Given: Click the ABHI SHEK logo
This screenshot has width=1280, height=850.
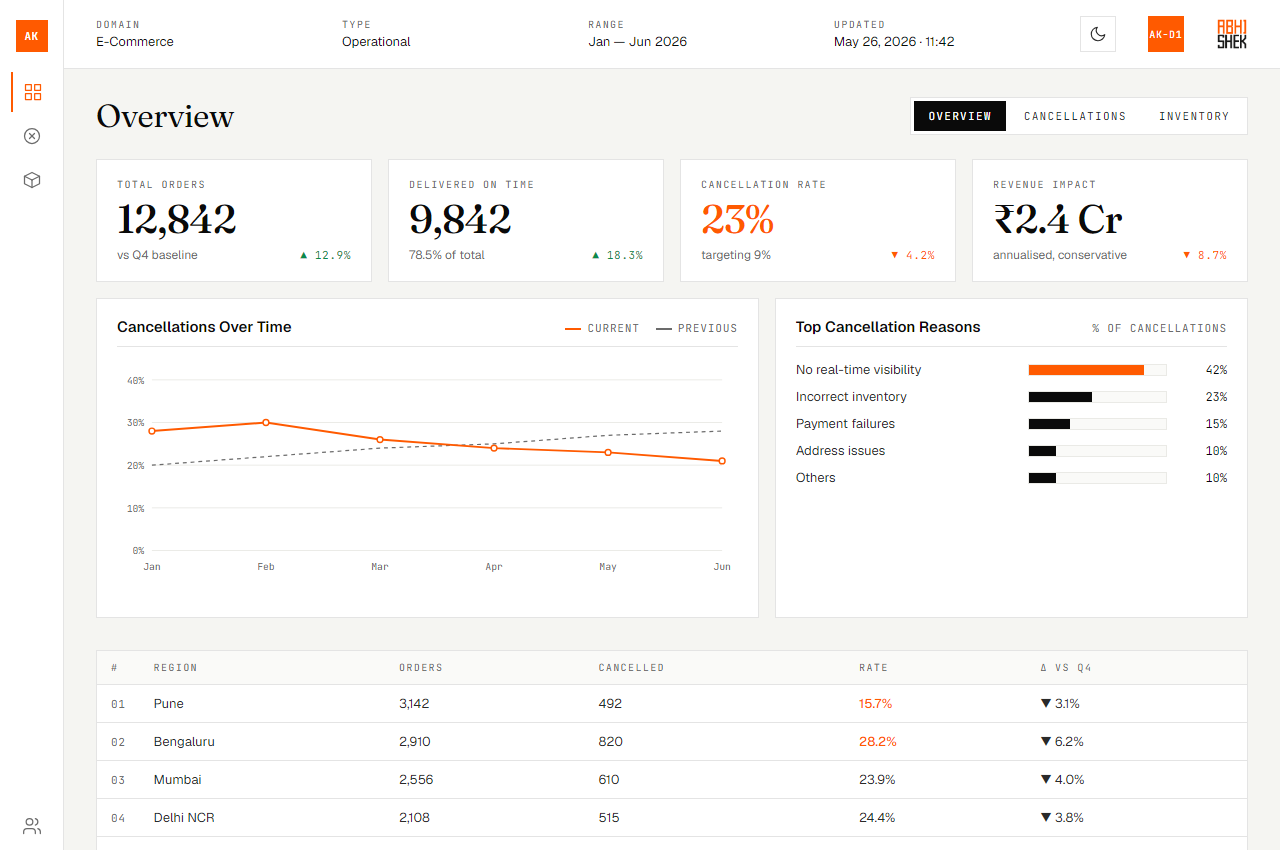Looking at the screenshot, I should click(1232, 34).
